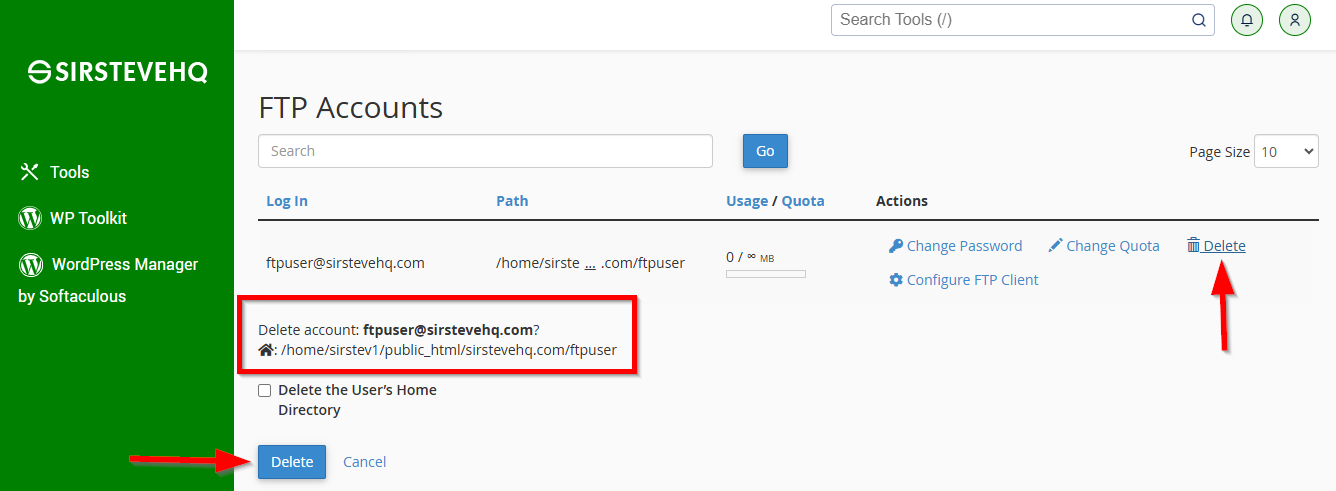Image resolution: width=1336 pixels, height=491 pixels.
Task: Sort by Quota column header
Action: [x=803, y=201]
